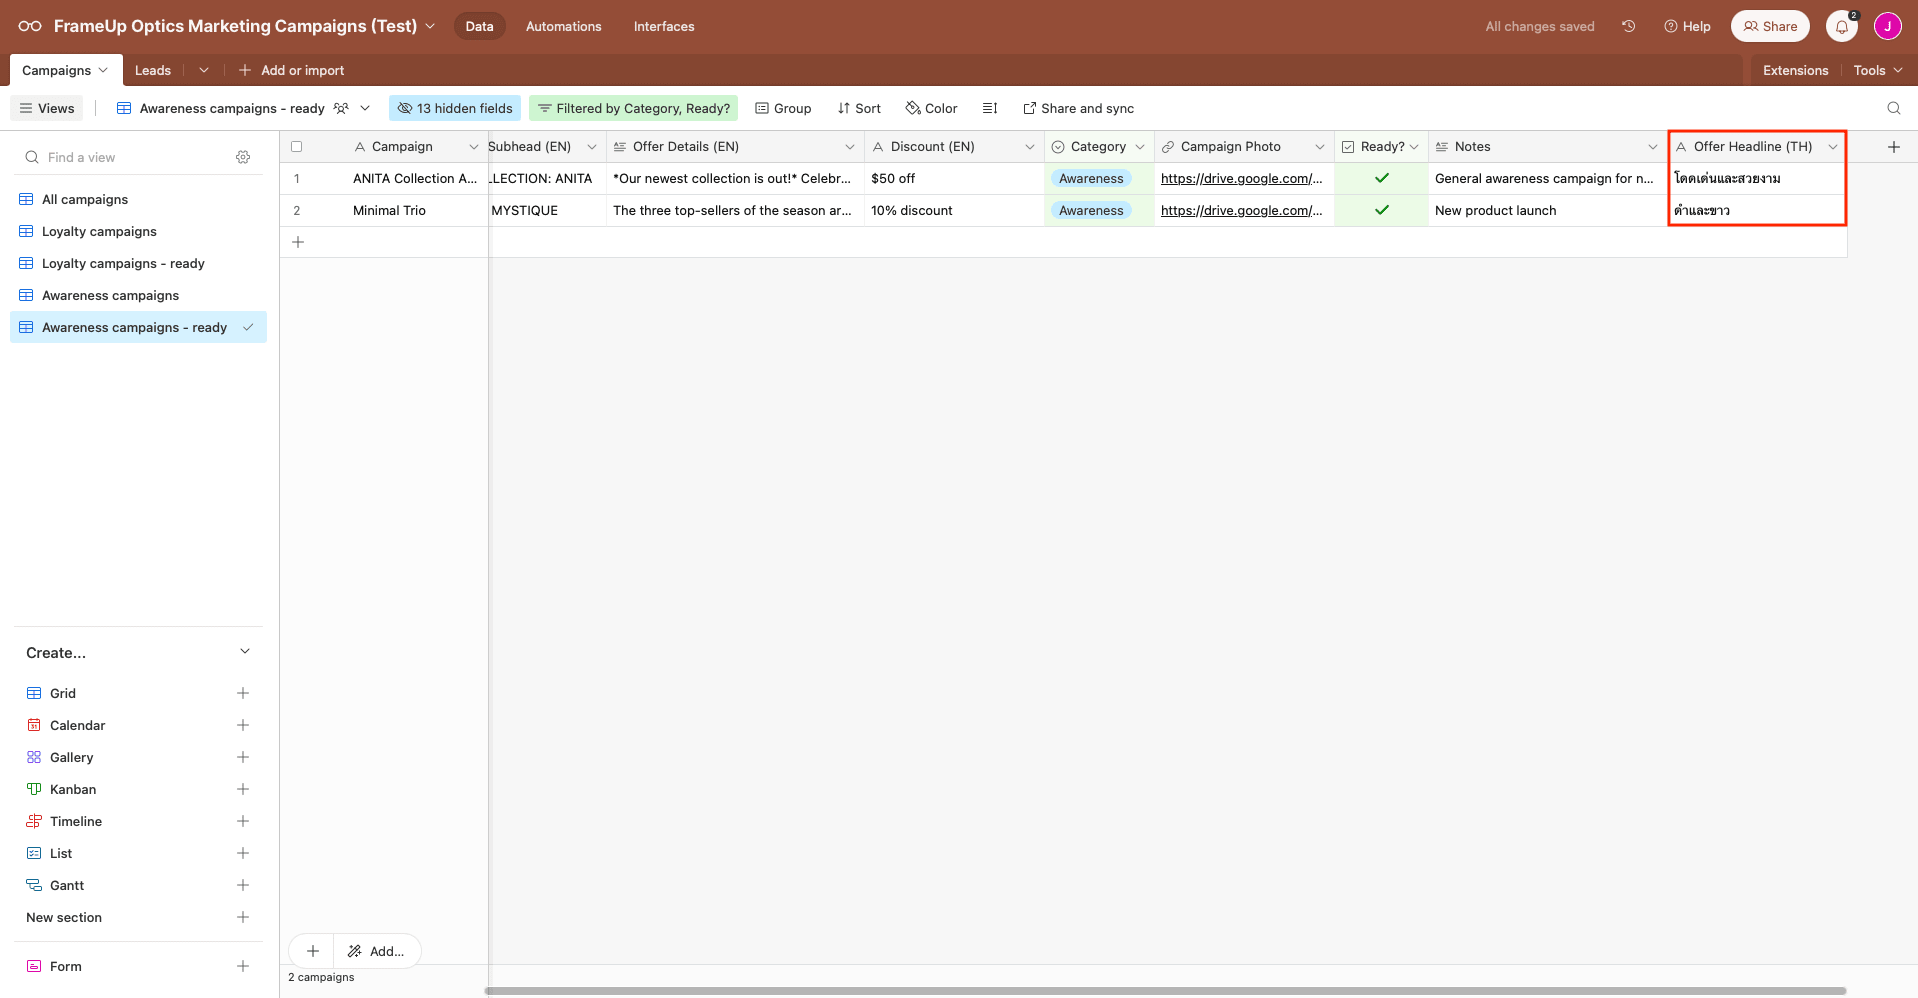Image resolution: width=1918 pixels, height=998 pixels.
Task: Click the Sort toolbar icon
Action: pos(858,108)
